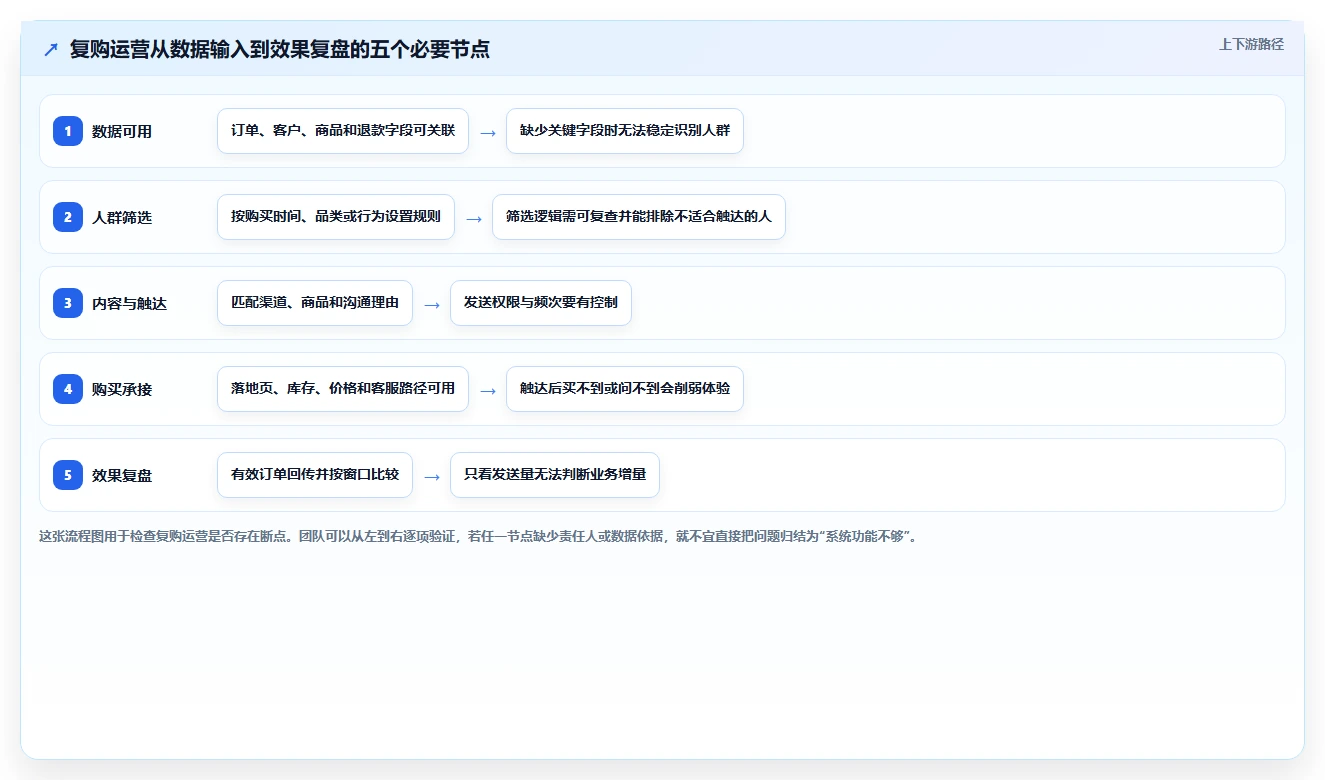
Task: Select the title 复购运营从数据输入到效果复盘的五个必要节点
Action: pos(280,49)
